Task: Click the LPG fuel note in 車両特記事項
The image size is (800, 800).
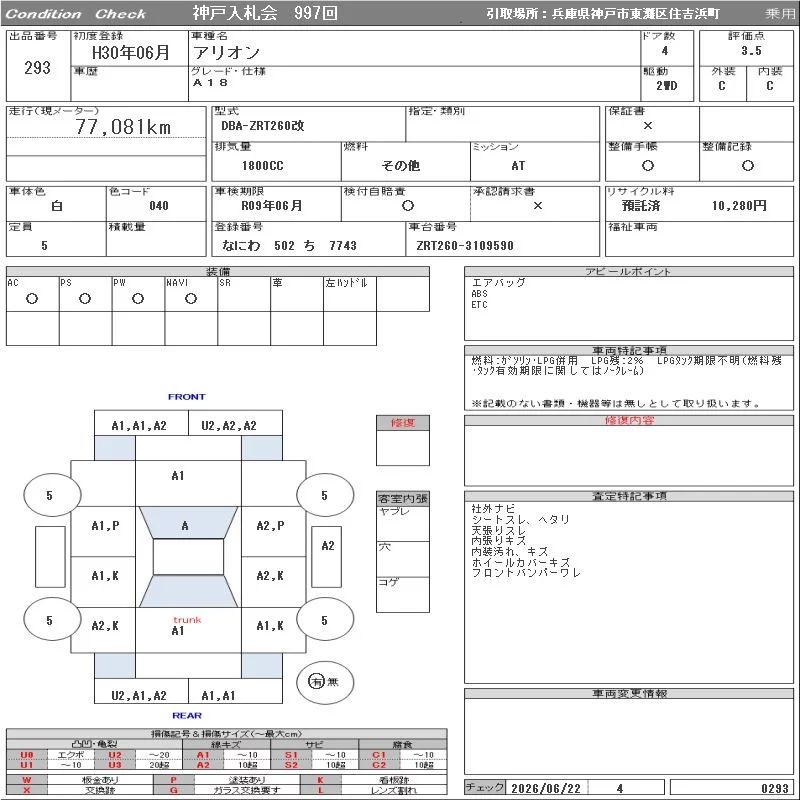Action: [x=627, y=366]
